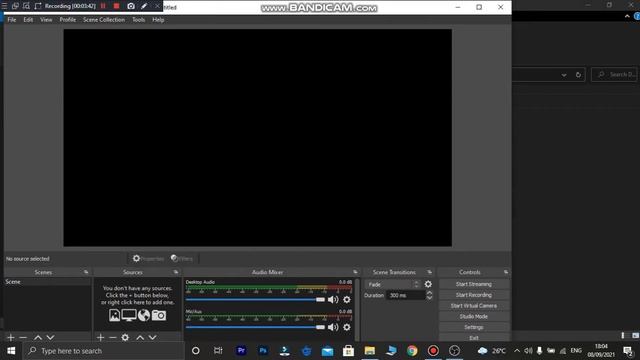Viewport: 640px width, 360px height.
Task: Undock the Scenes panel
Action: pos(86,272)
